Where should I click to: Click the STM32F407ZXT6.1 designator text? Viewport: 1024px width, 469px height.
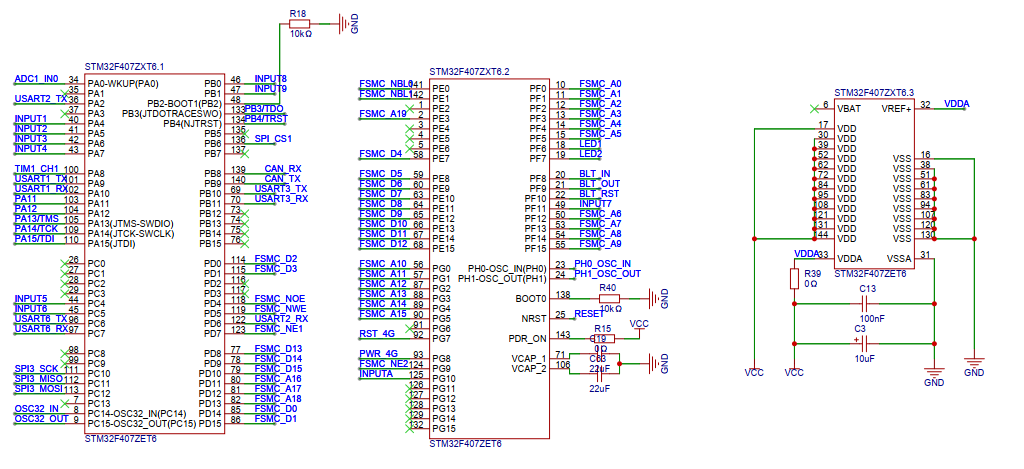click(124, 67)
